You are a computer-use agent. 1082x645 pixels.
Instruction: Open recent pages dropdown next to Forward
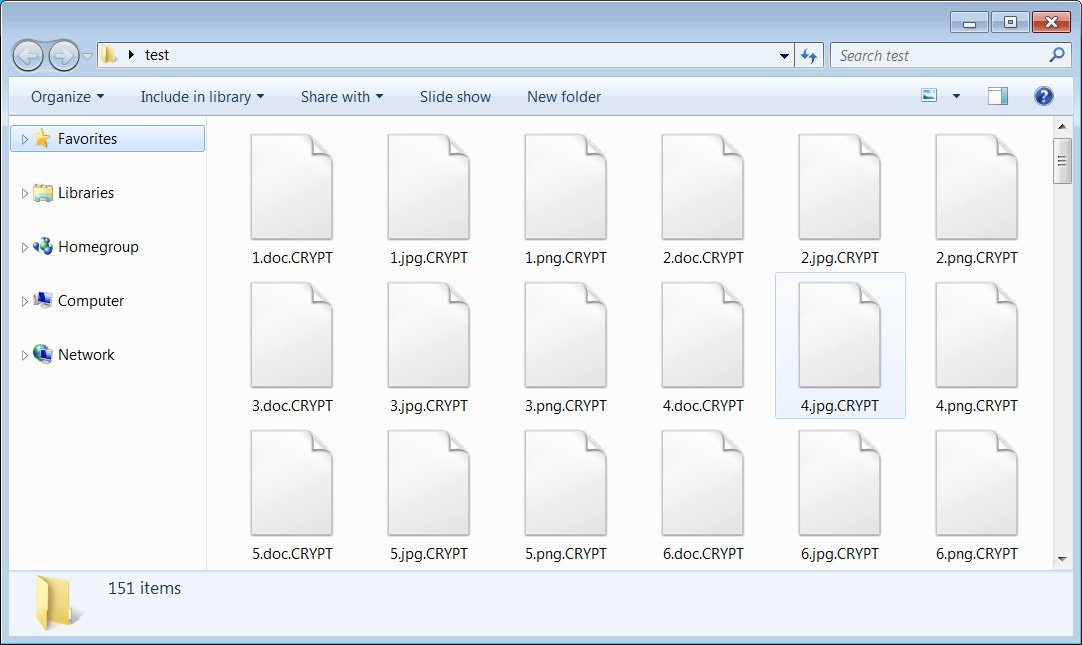(x=88, y=56)
